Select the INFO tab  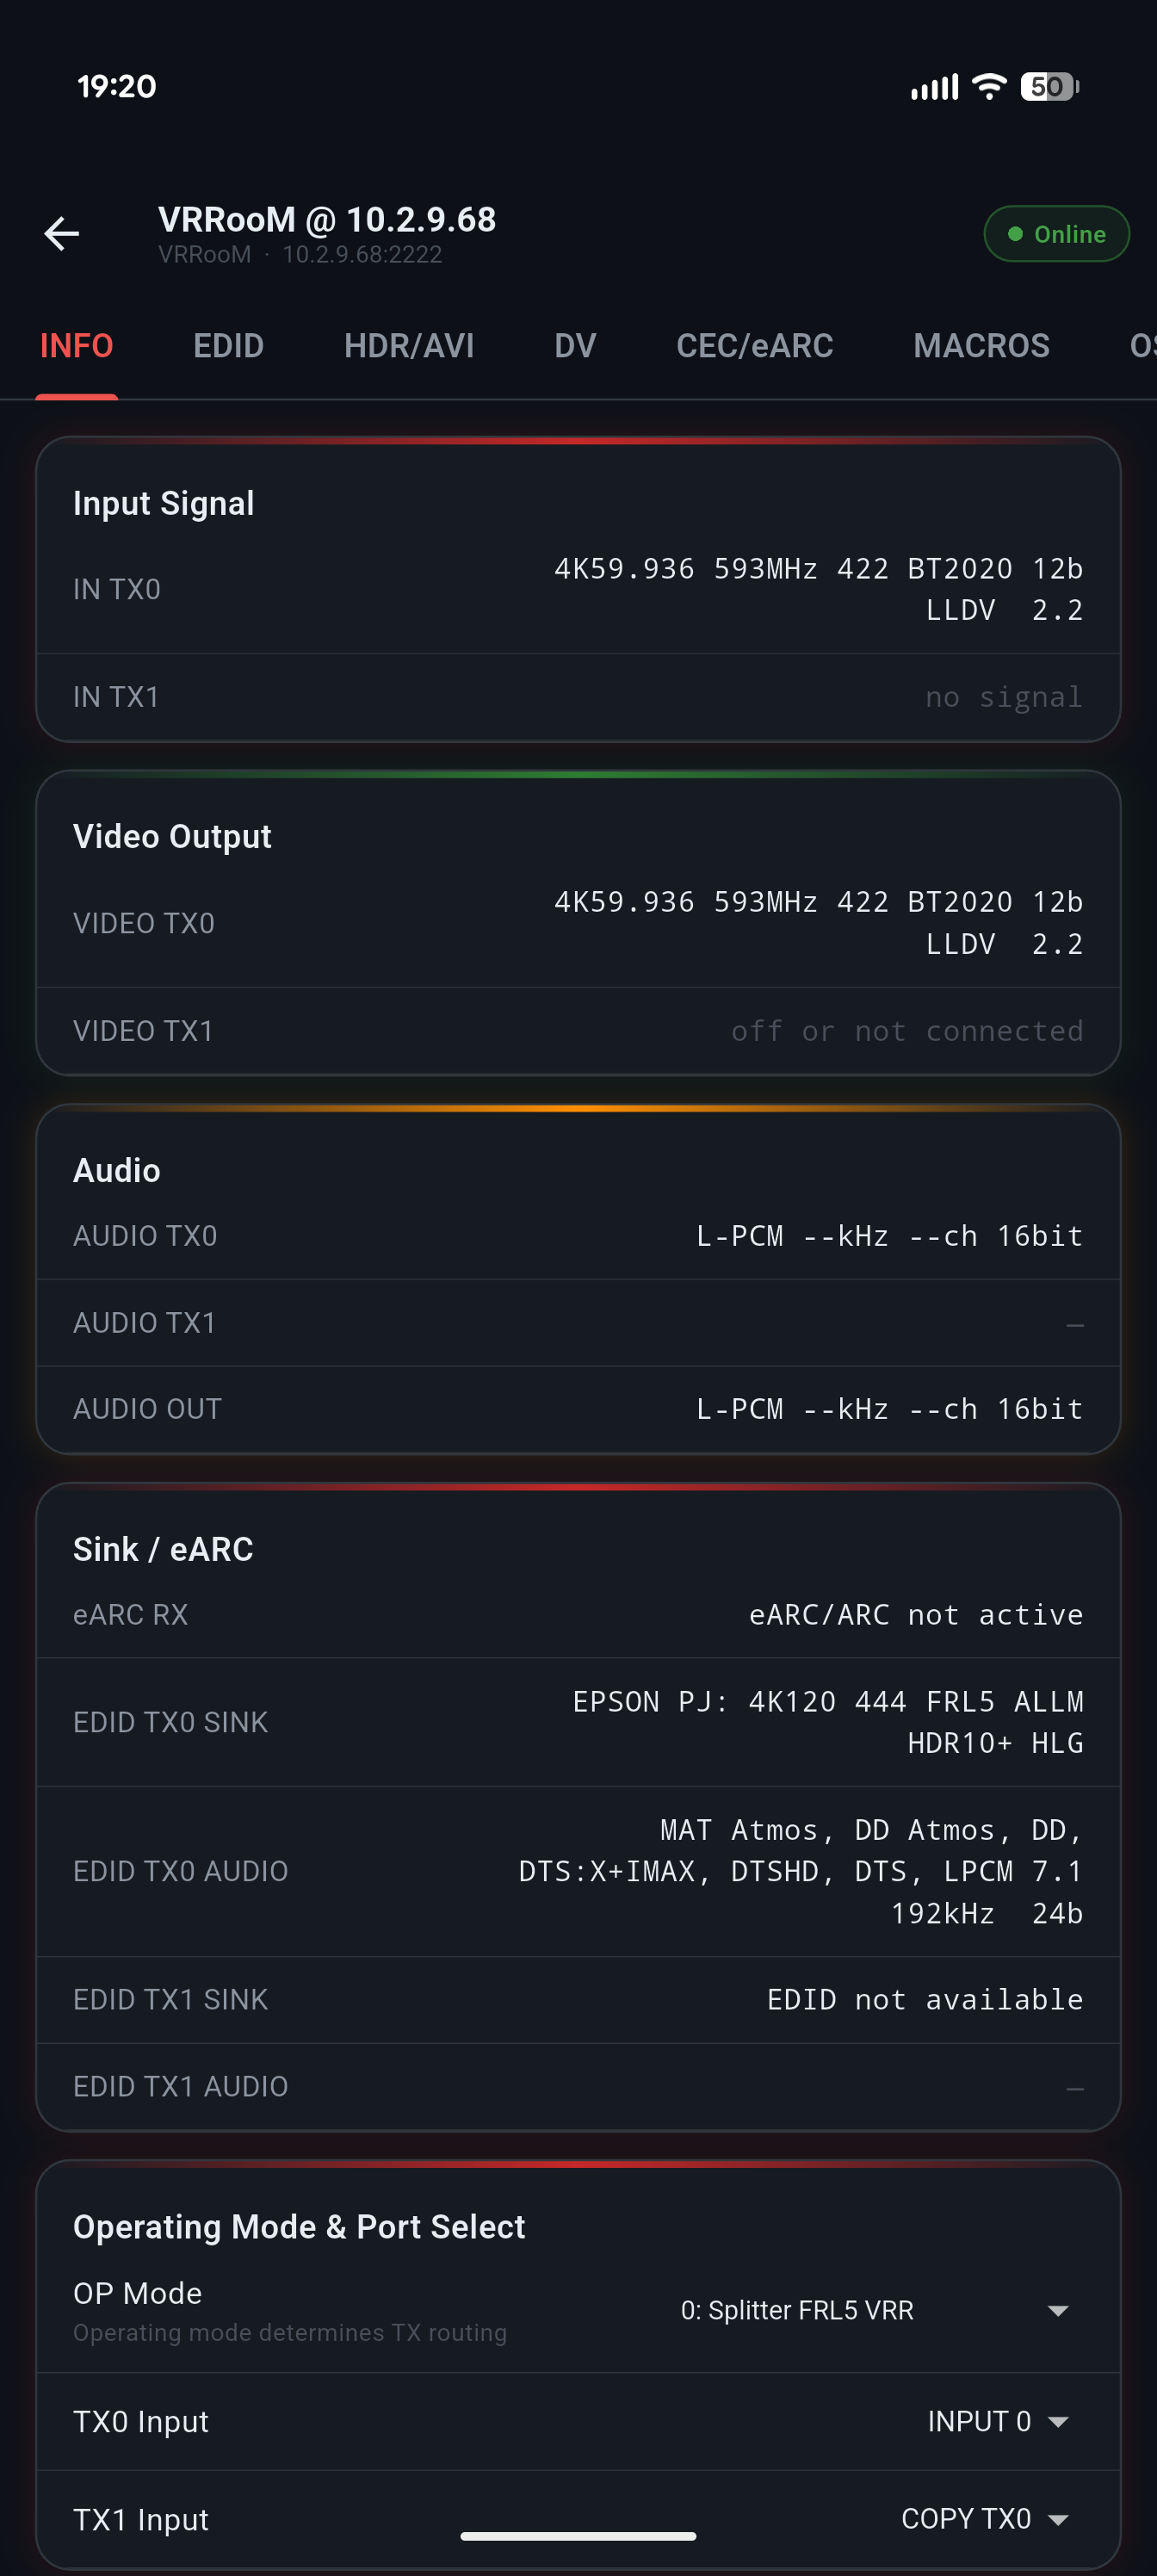(76, 346)
